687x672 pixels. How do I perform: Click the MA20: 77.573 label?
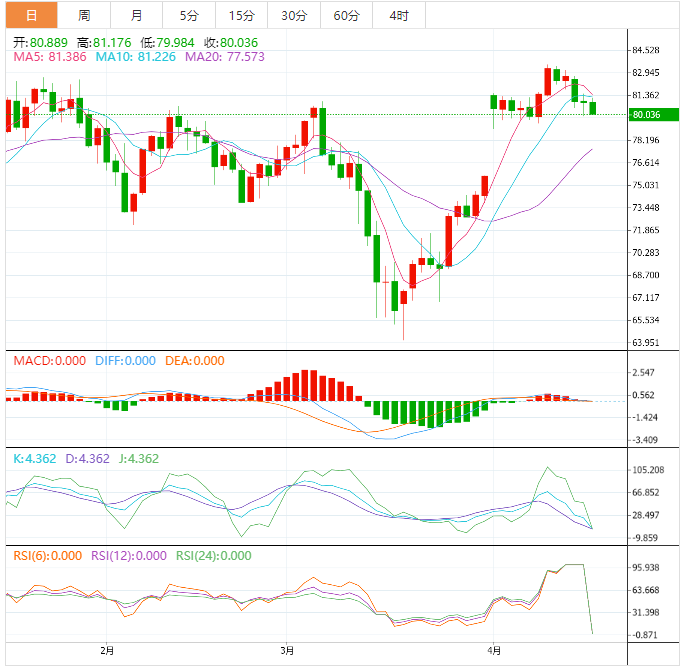225,57
